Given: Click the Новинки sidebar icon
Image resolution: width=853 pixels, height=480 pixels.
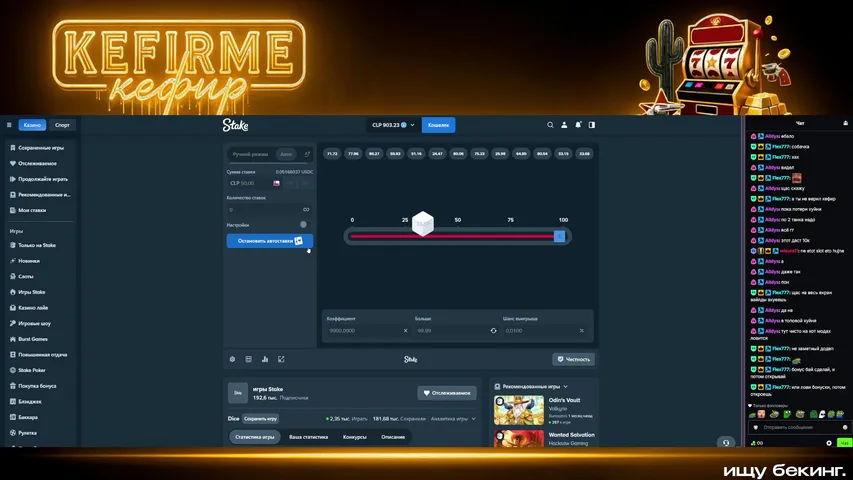Looking at the screenshot, I should coord(13,261).
